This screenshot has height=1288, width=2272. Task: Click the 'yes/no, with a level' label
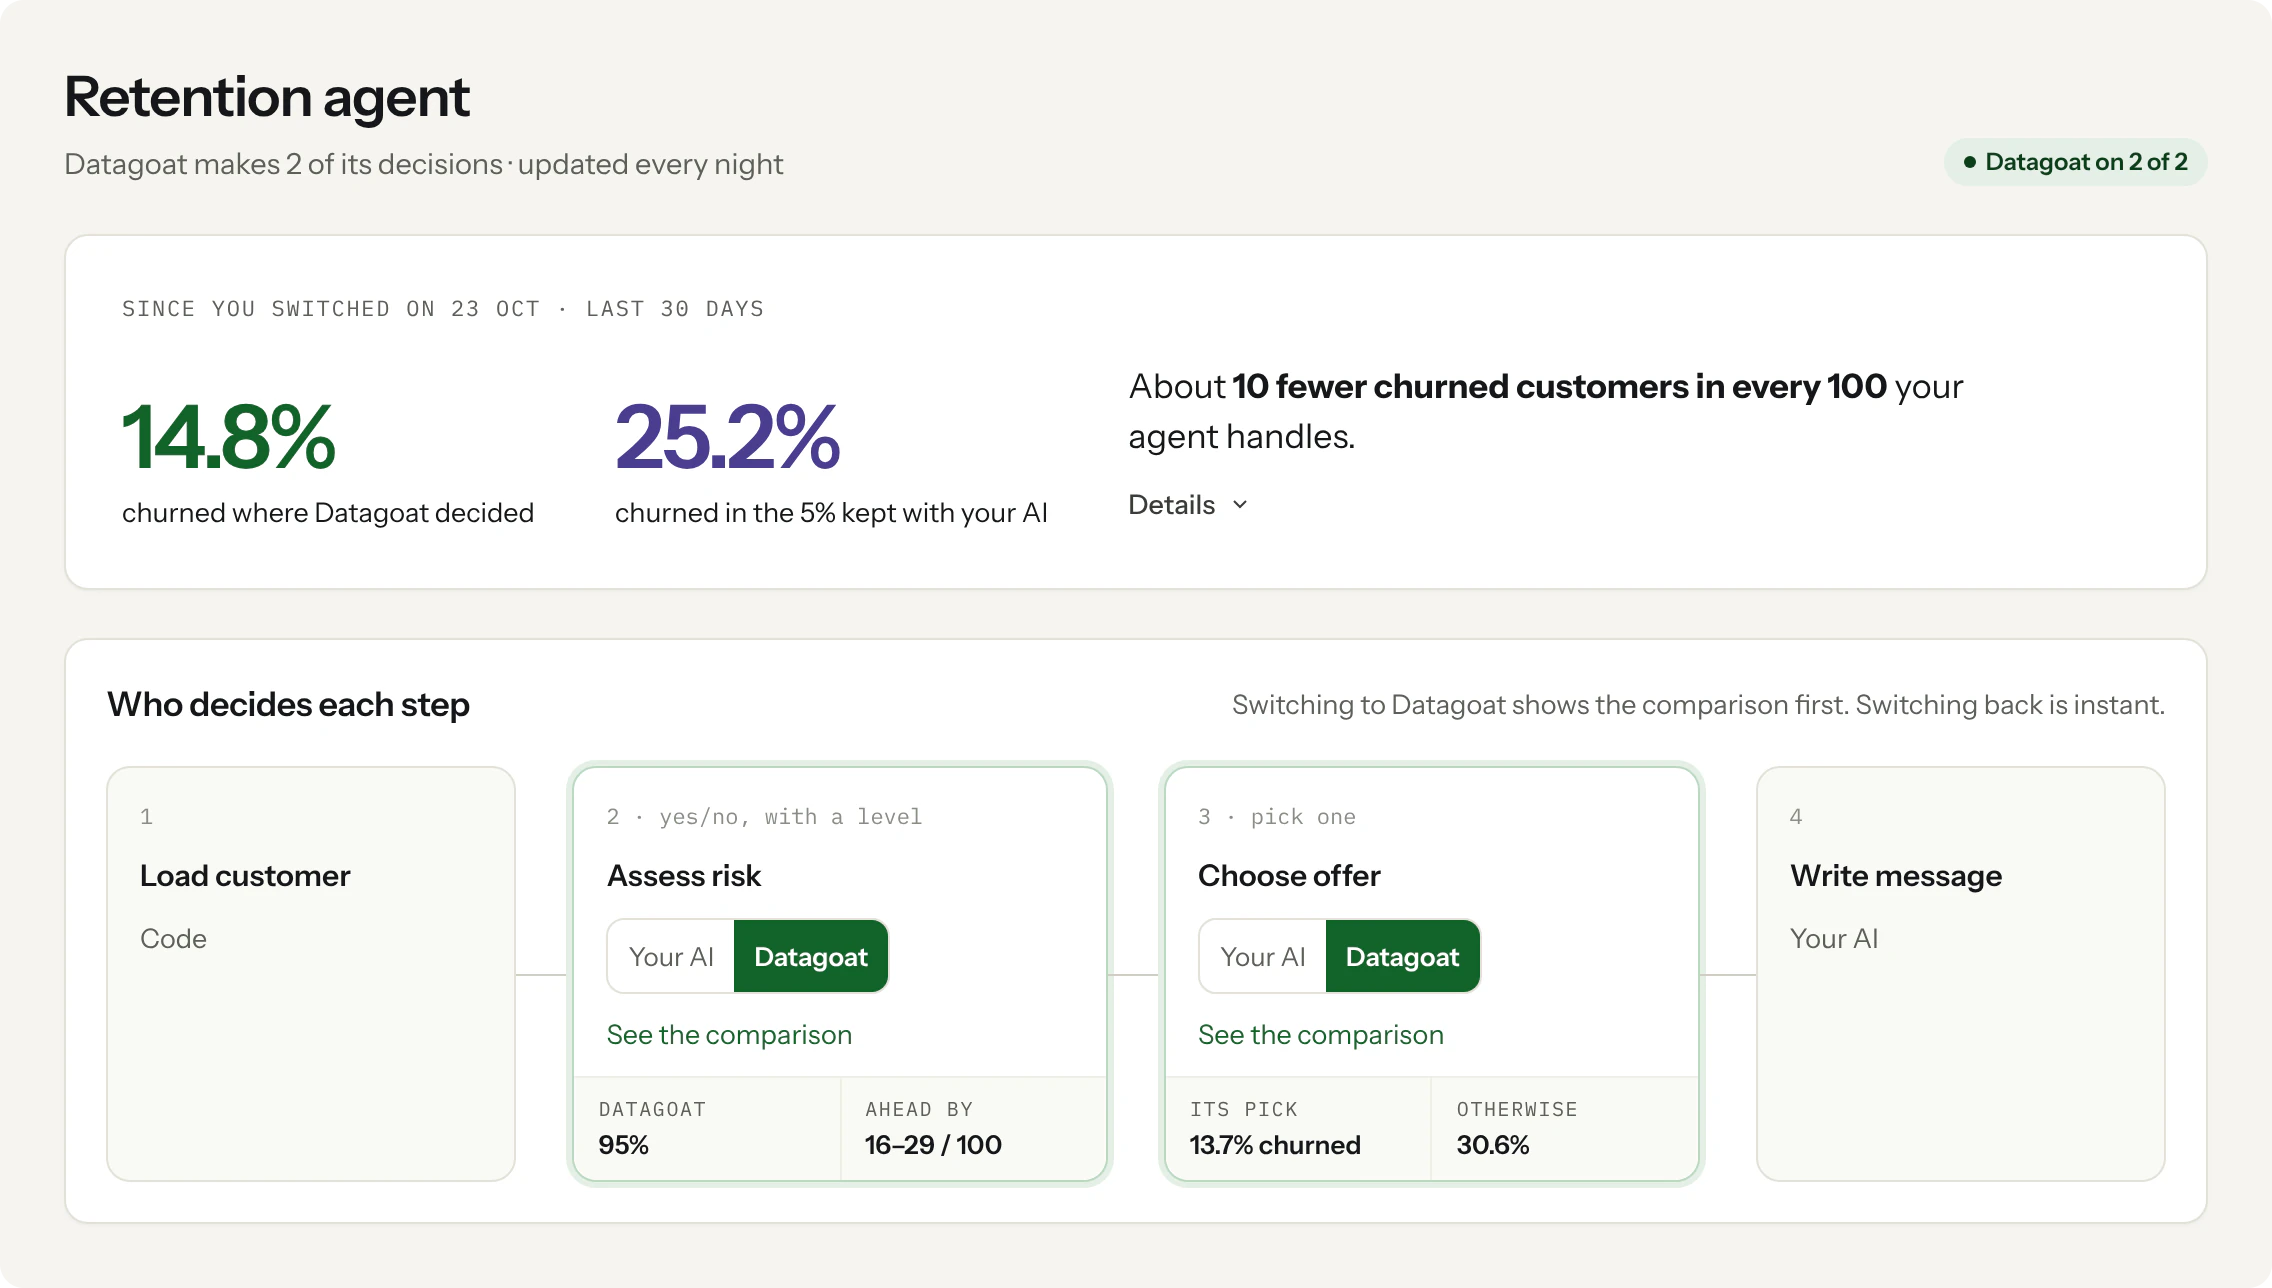(x=790, y=817)
